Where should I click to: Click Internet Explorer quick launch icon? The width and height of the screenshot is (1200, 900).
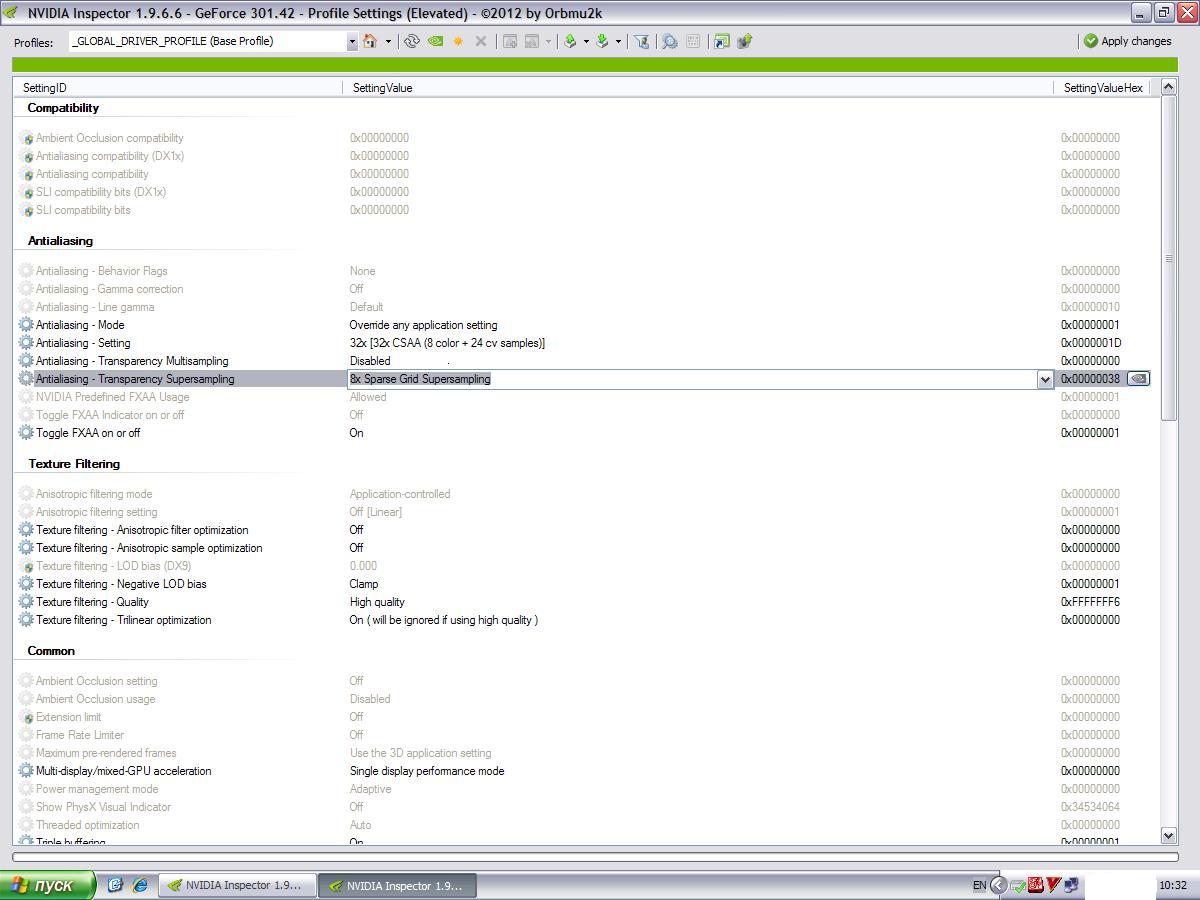(140, 885)
